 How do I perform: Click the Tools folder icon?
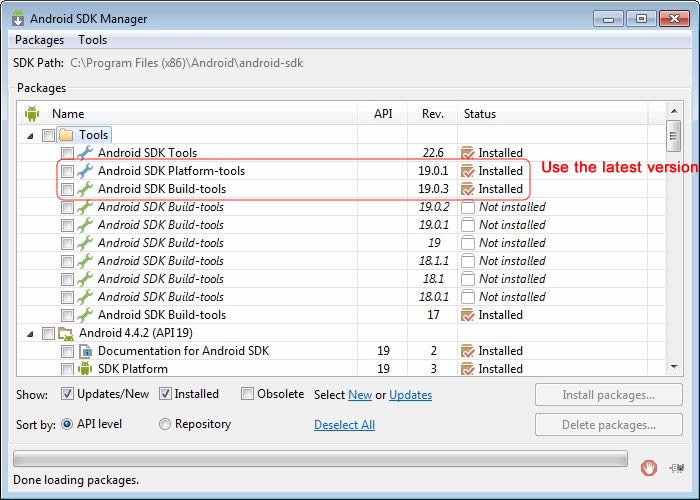(66, 135)
